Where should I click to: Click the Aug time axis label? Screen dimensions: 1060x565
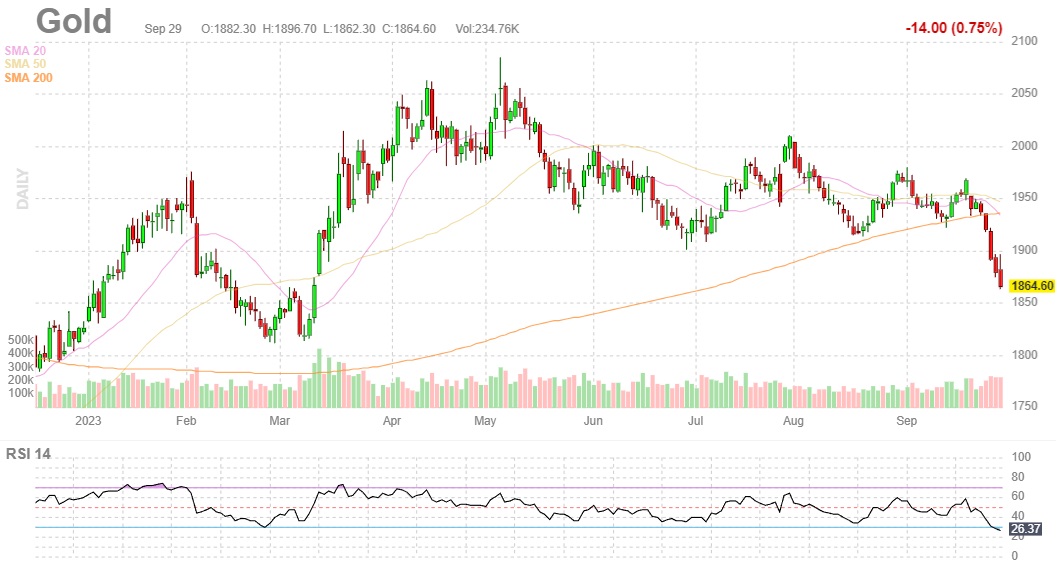[x=793, y=420]
